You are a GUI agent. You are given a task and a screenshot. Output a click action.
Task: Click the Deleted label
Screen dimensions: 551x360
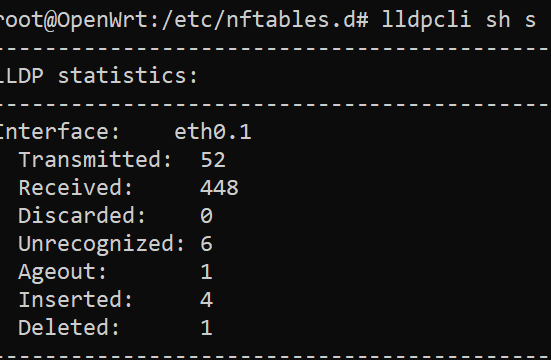tap(69, 328)
